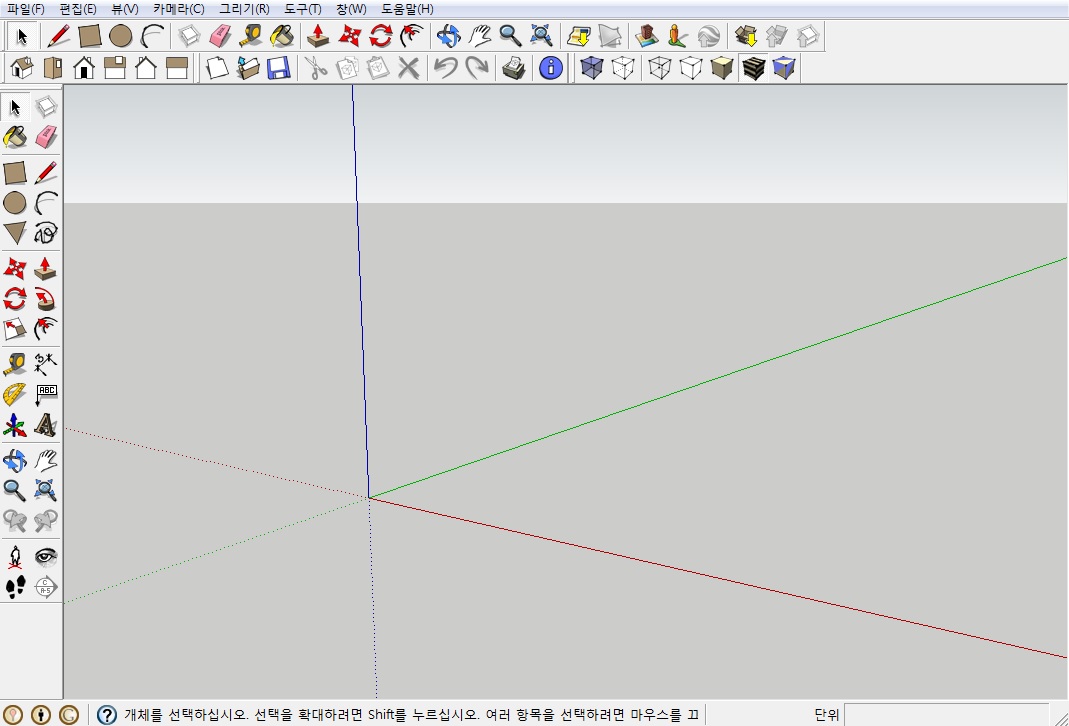Select Paint Bucket in left tool set
This screenshot has width=1069, height=726.
[15, 137]
